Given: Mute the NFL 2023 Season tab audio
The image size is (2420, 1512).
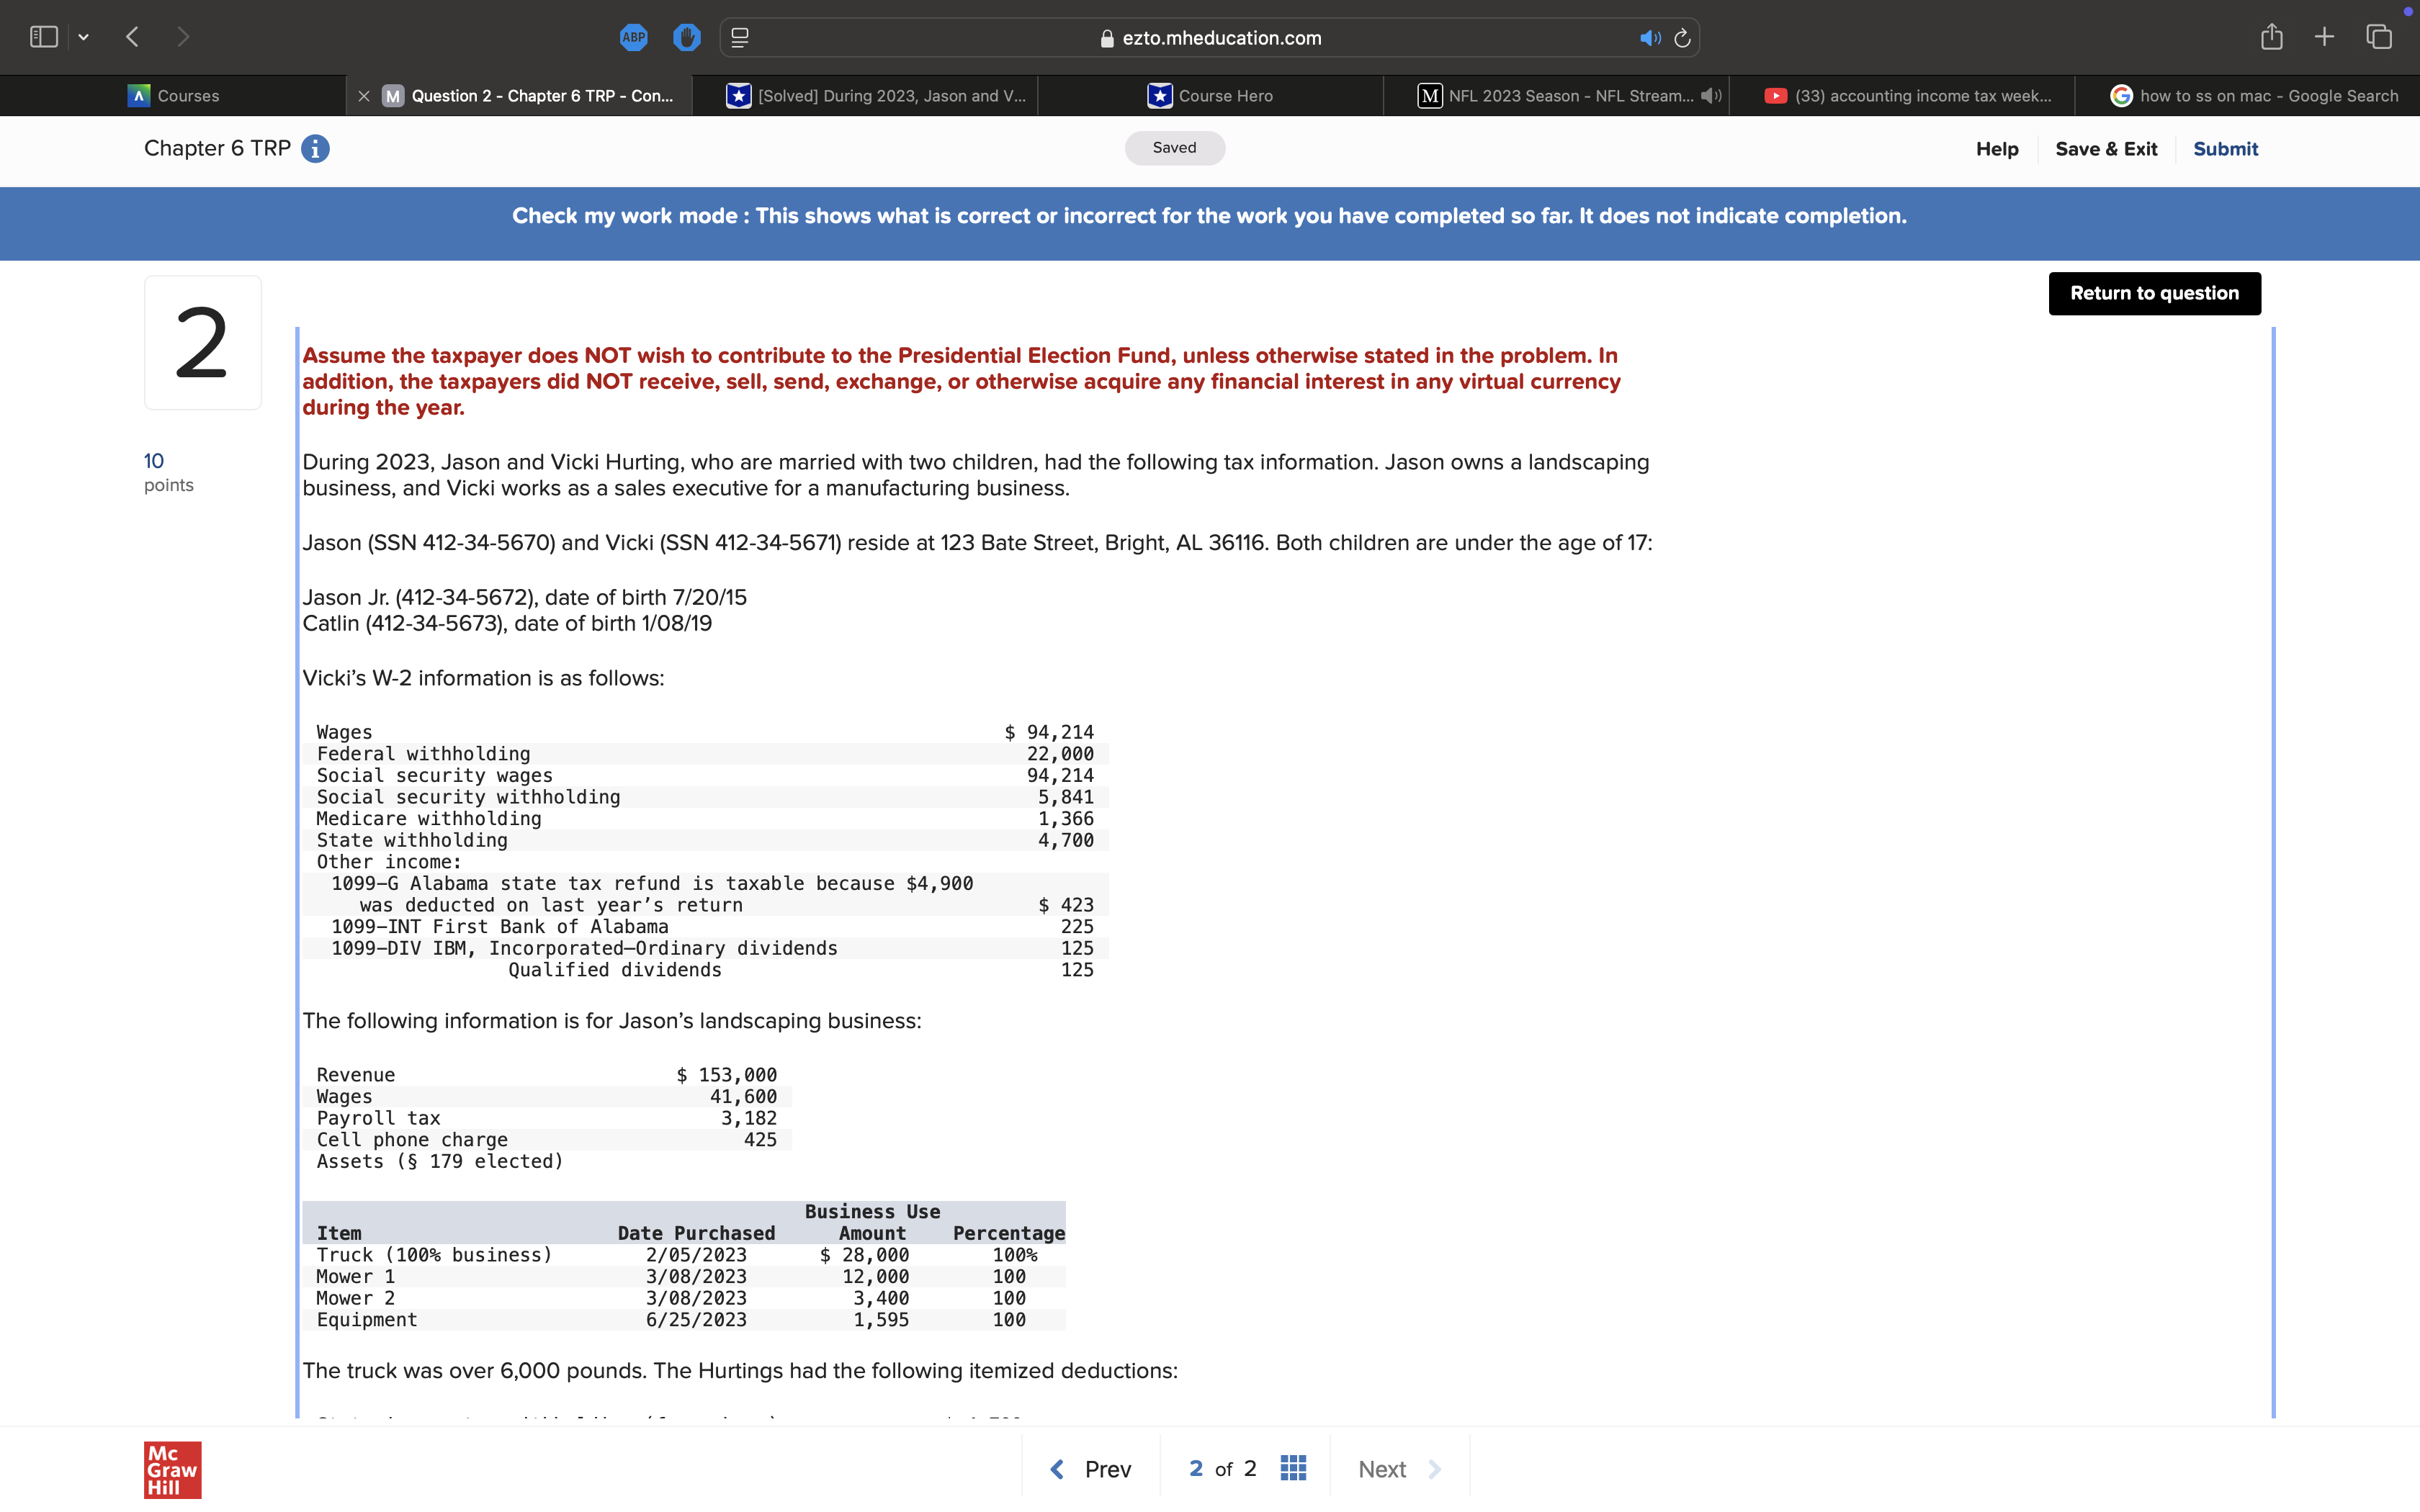Looking at the screenshot, I should coord(1711,96).
